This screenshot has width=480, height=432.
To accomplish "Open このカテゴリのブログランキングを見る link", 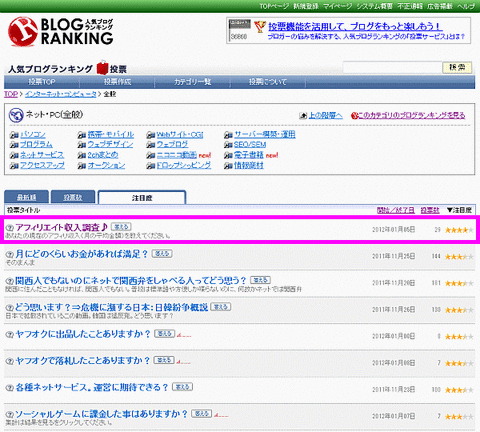I will pos(412,116).
